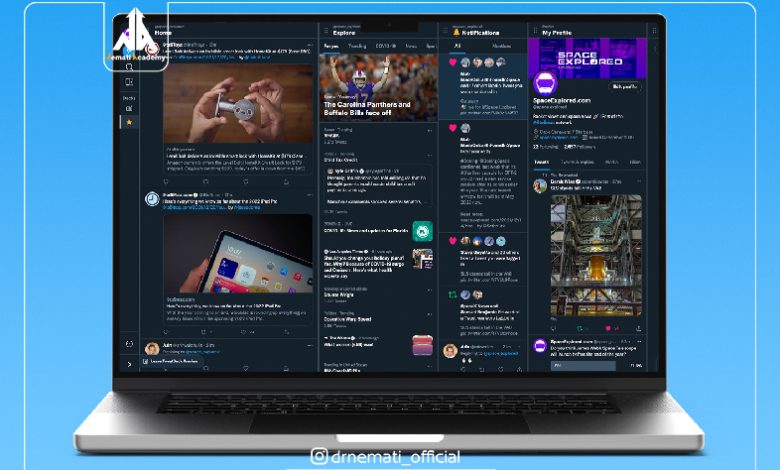Open options for Operation Warp Speed trend
This screenshot has width=780, height=470.
(429, 314)
